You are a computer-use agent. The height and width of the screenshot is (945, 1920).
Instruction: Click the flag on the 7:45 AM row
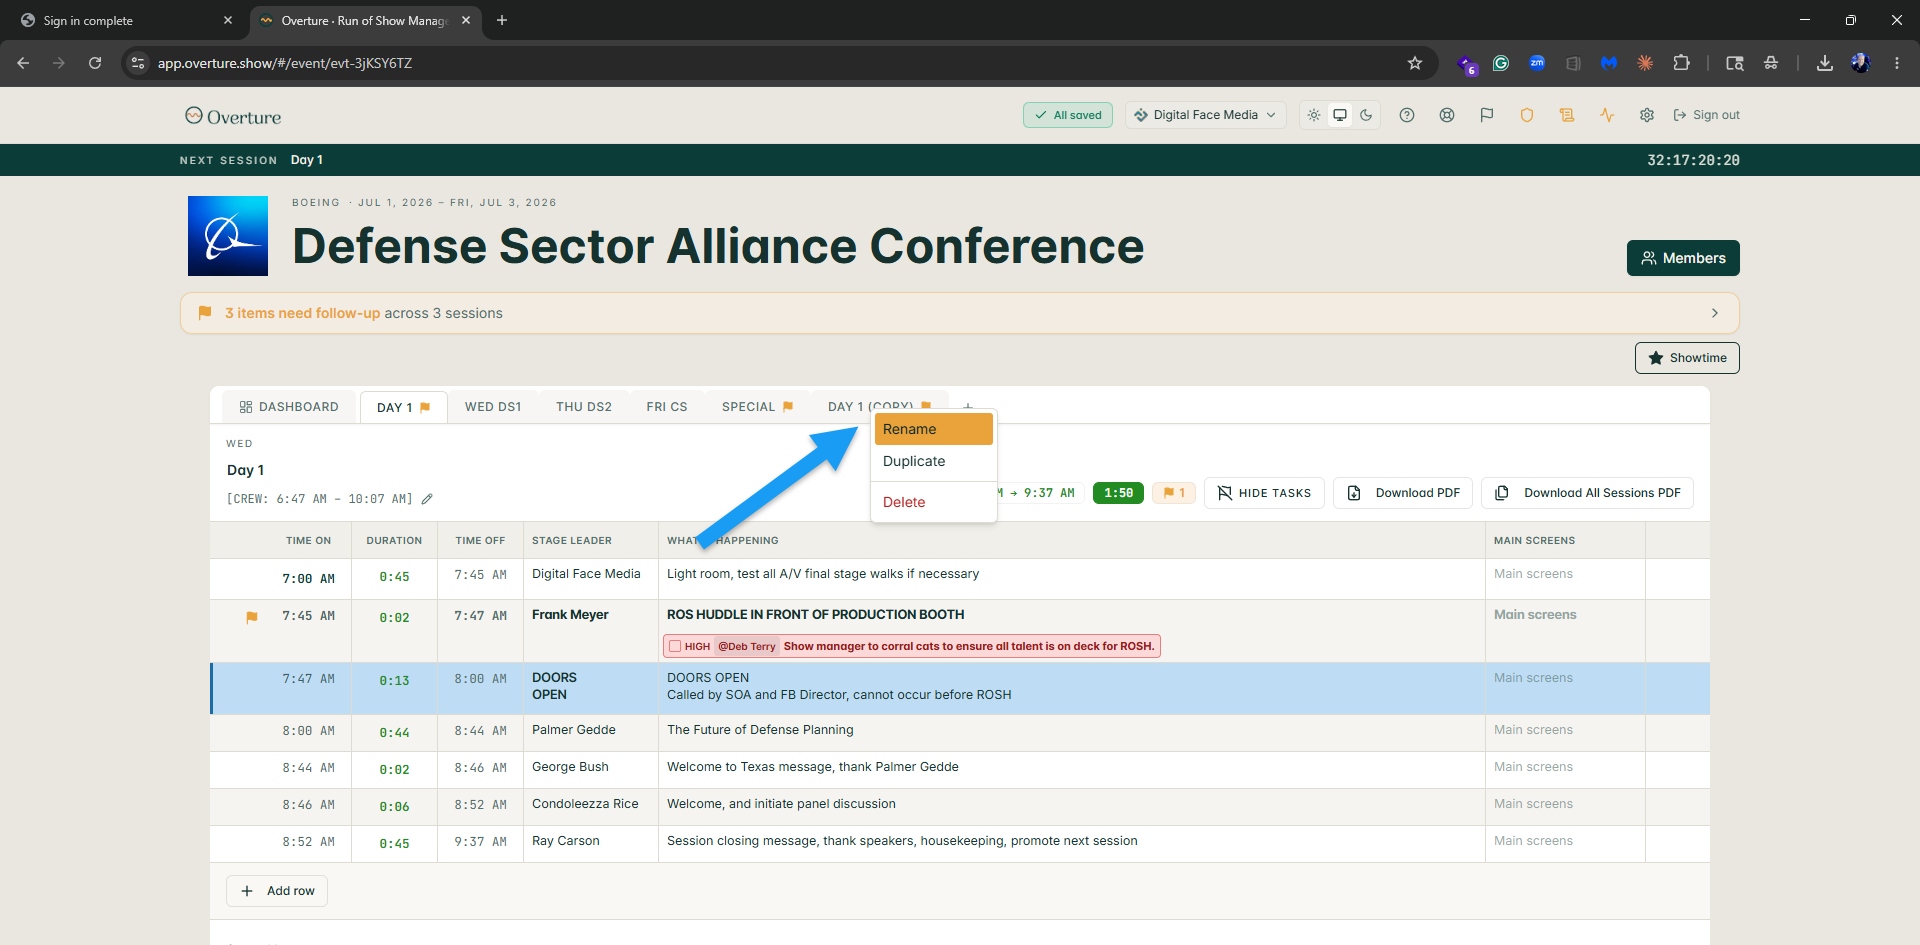tap(252, 617)
